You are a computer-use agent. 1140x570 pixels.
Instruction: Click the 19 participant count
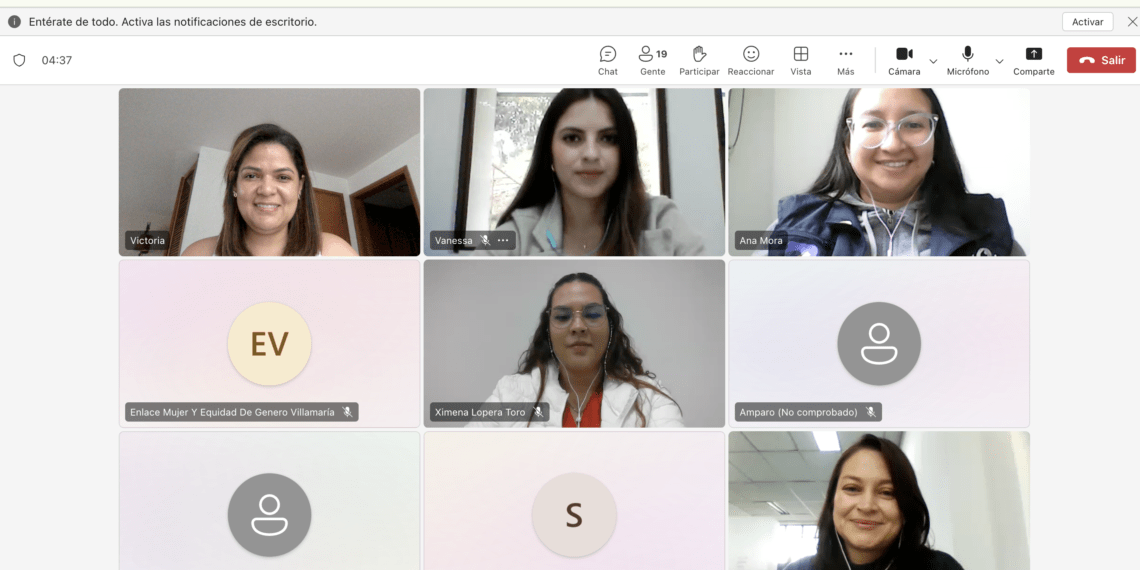662,54
